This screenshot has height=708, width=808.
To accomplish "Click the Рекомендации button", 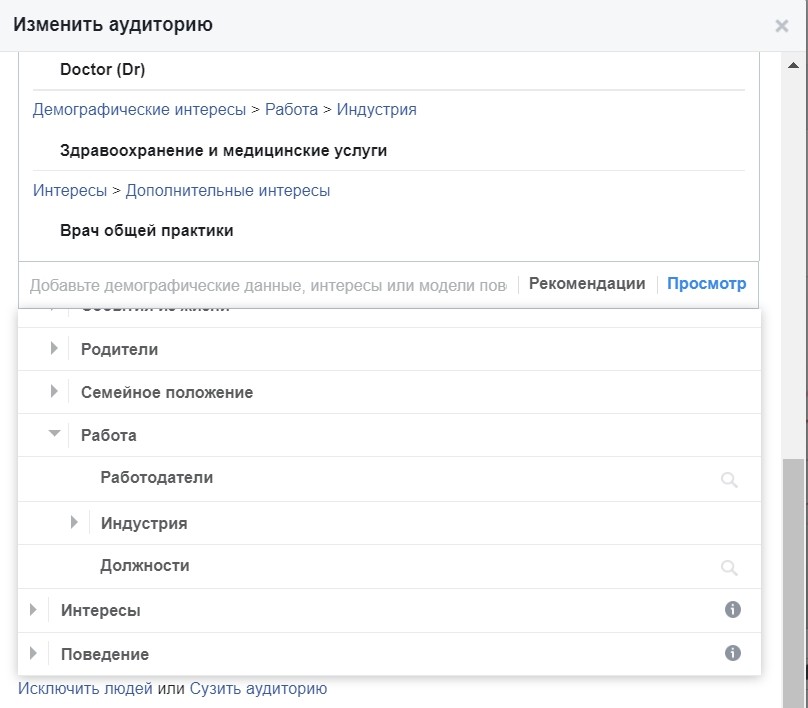I will coord(587,283).
